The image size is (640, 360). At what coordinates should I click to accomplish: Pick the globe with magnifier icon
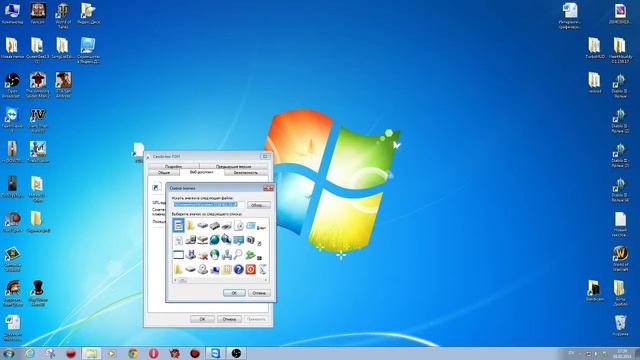pos(227,240)
